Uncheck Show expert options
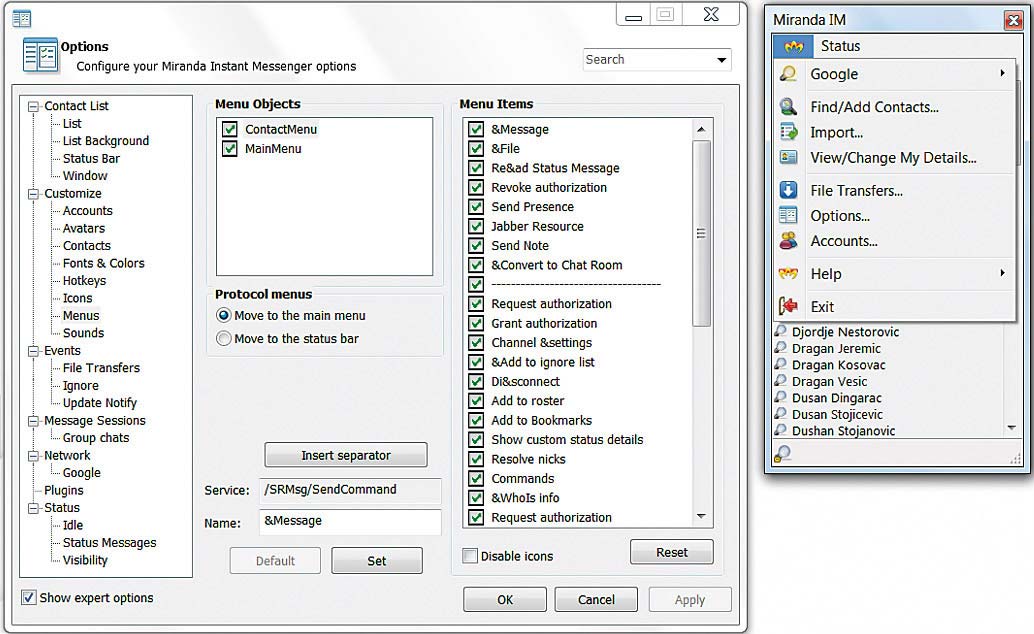This screenshot has height=634, width=1034. [28, 597]
